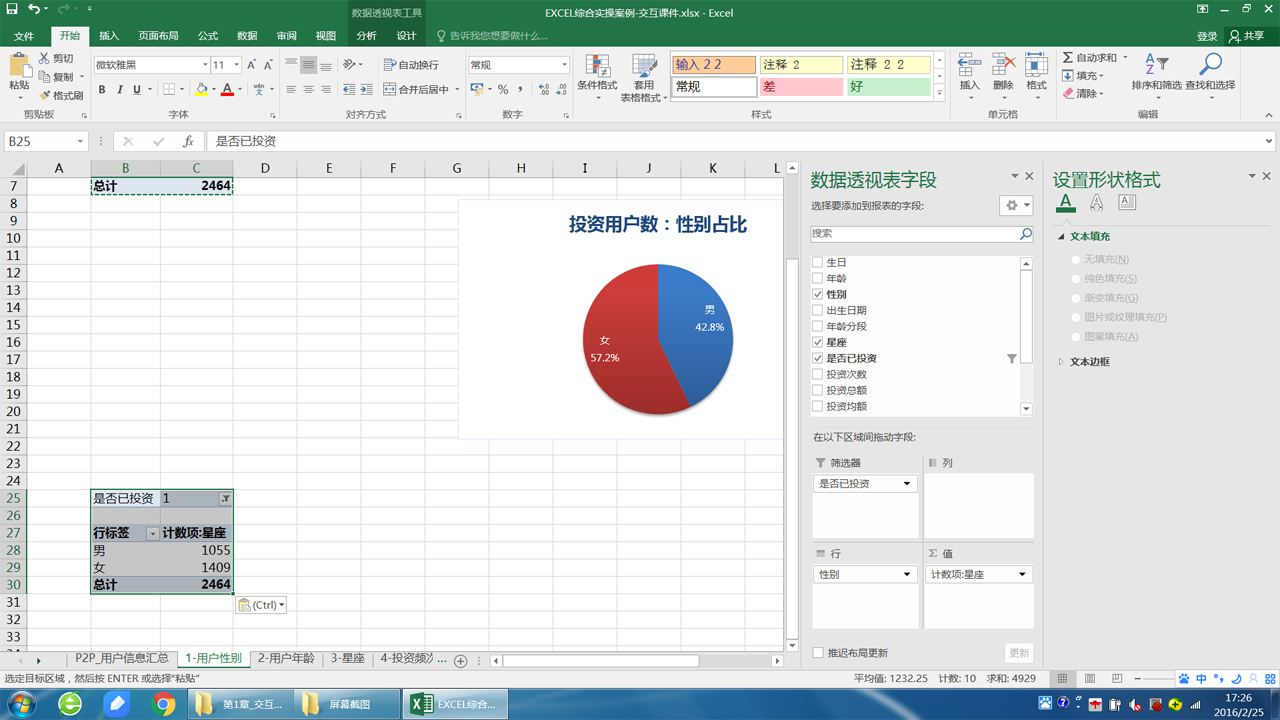Open the Name Box dropdown arrow

click(80, 141)
